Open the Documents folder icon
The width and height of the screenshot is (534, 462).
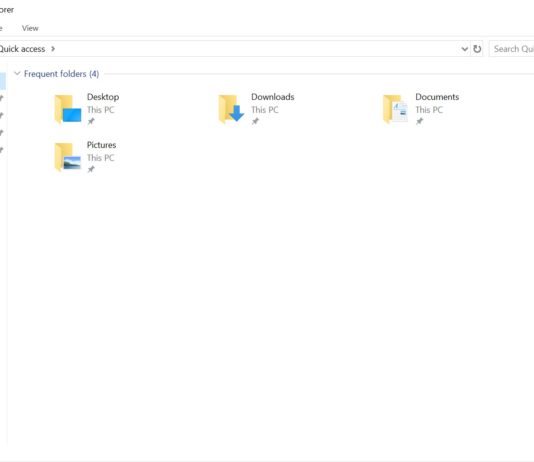coord(395,109)
